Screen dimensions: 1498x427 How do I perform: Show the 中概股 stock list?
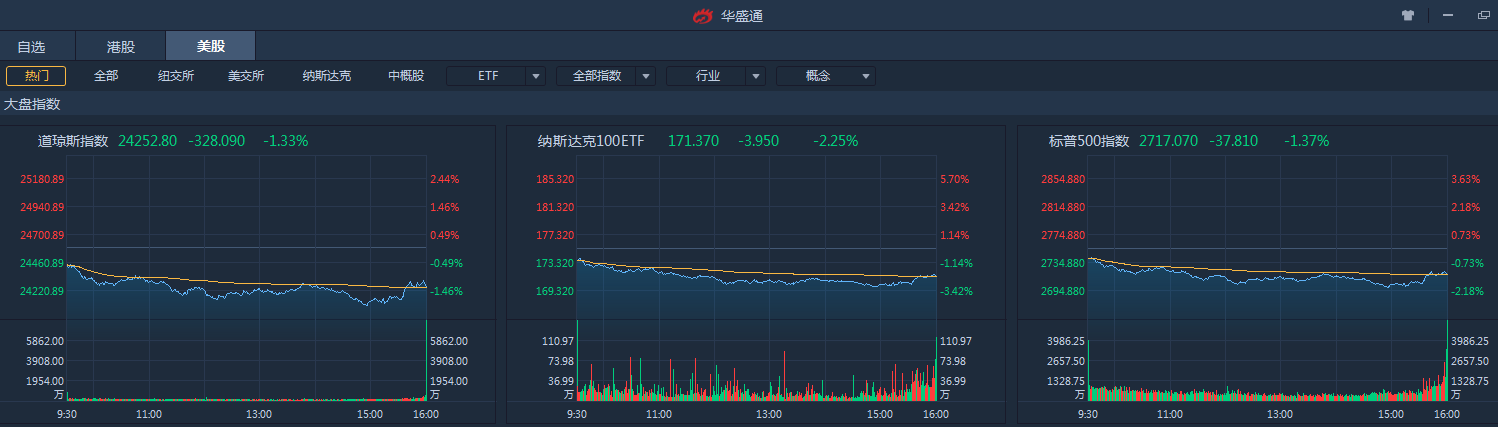[406, 76]
